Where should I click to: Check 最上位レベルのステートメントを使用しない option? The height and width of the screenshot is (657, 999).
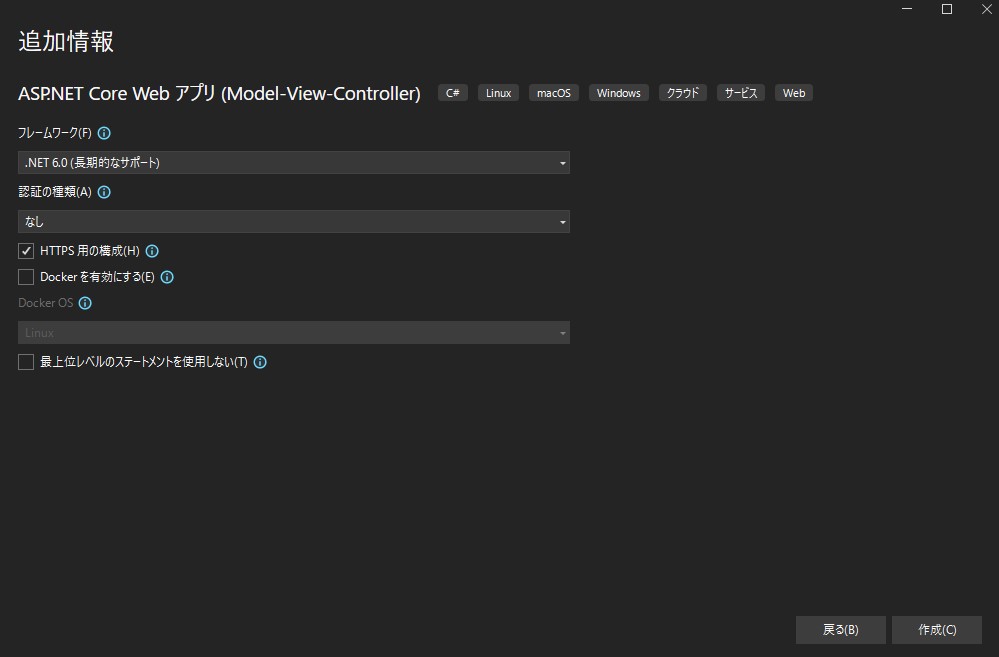click(26, 362)
